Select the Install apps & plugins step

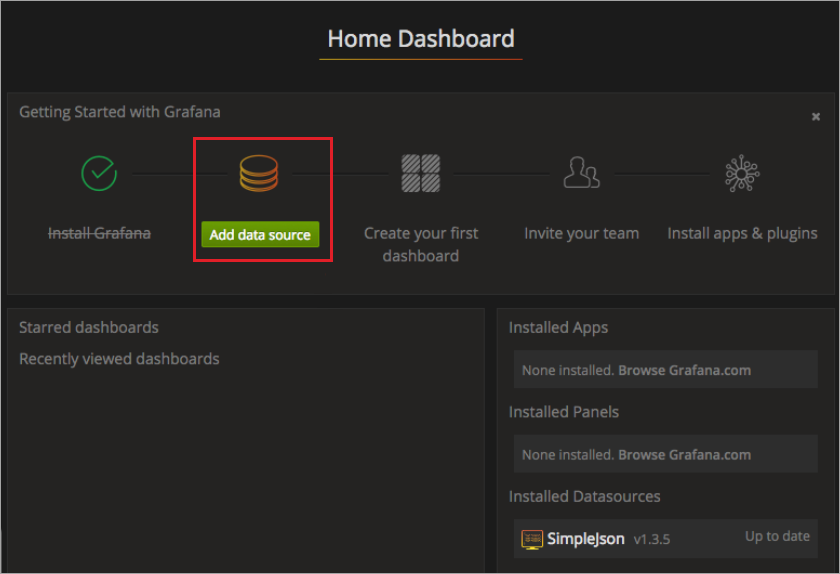pos(742,234)
